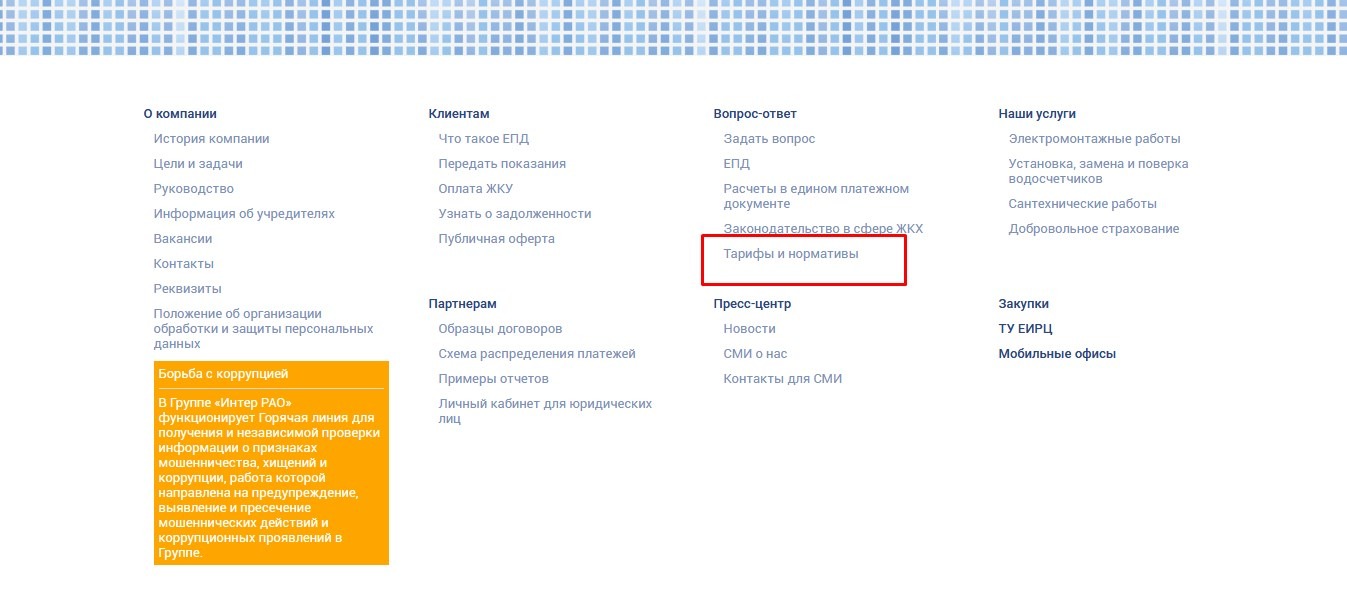This screenshot has height=600, width=1347.
Task: Open personal data protection policy link
Action: click(263, 329)
